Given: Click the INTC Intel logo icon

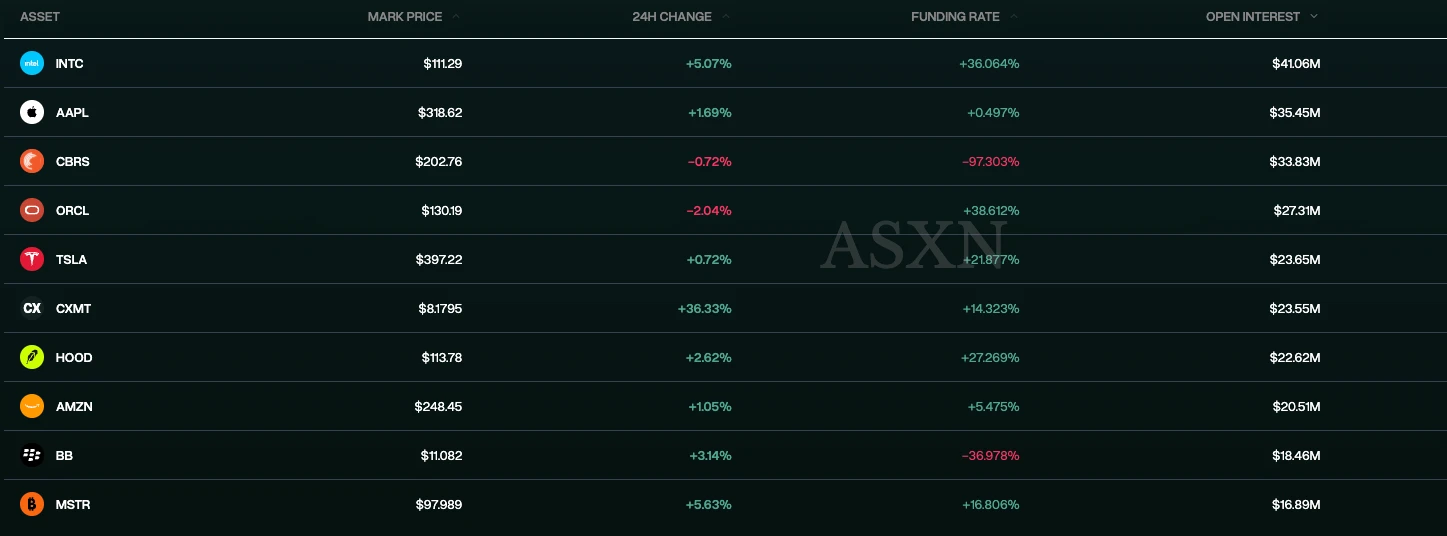Looking at the screenshot, I should (32, 63).
